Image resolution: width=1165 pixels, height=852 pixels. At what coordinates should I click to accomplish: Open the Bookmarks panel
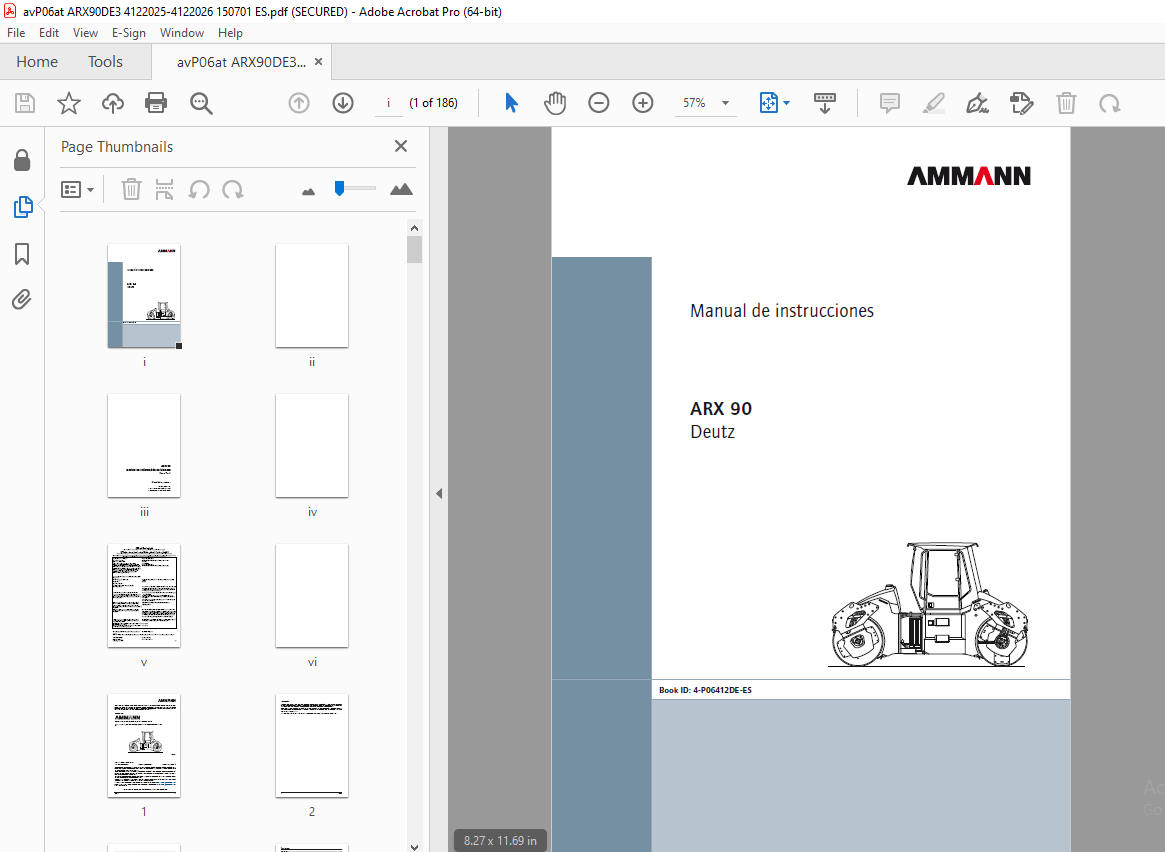pos(22,254)
